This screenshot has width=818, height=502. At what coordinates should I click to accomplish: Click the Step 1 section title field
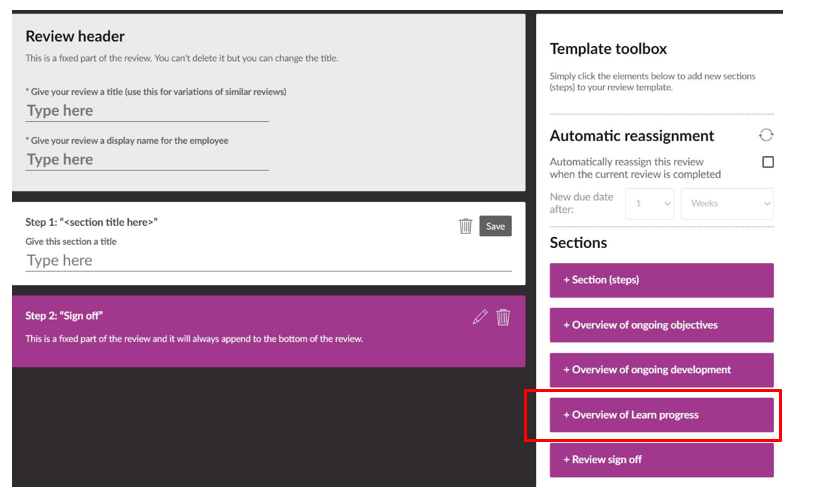click(268, 261)
